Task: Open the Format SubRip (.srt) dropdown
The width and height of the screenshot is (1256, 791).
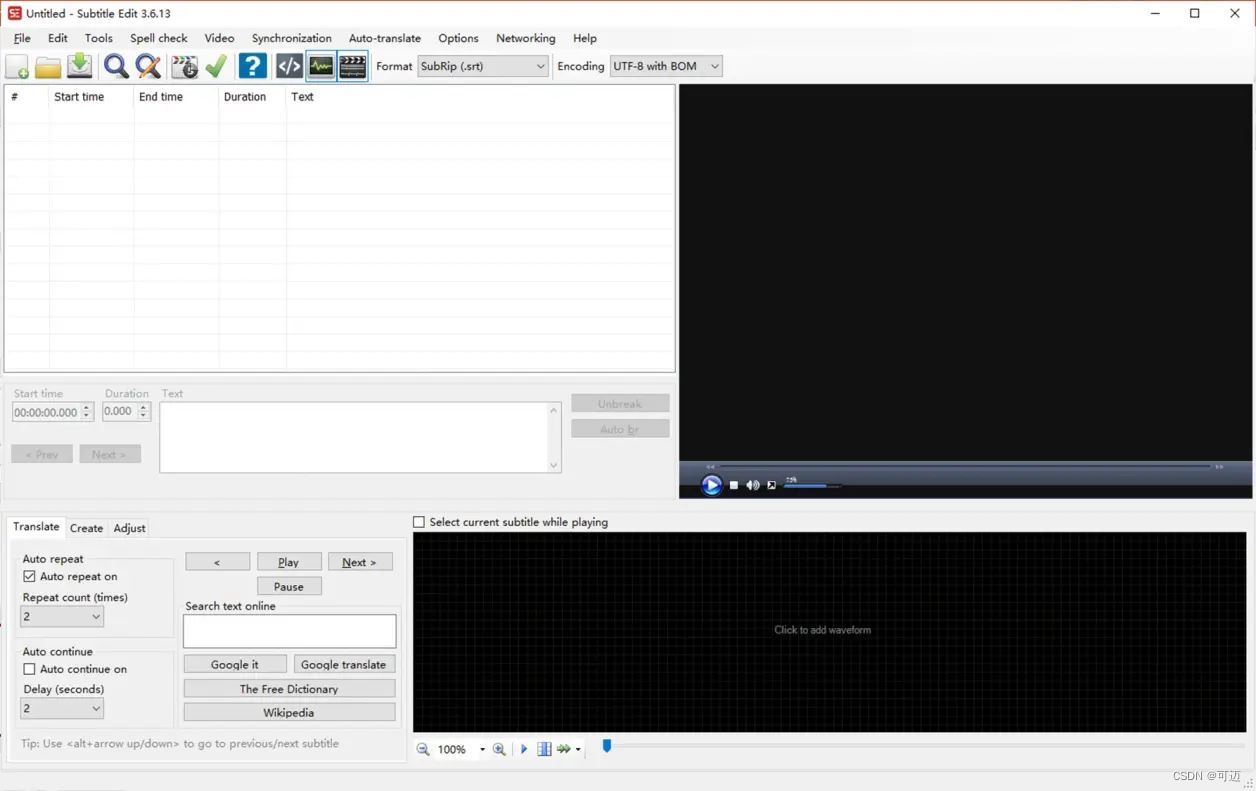Action: [x=483, y=66]
